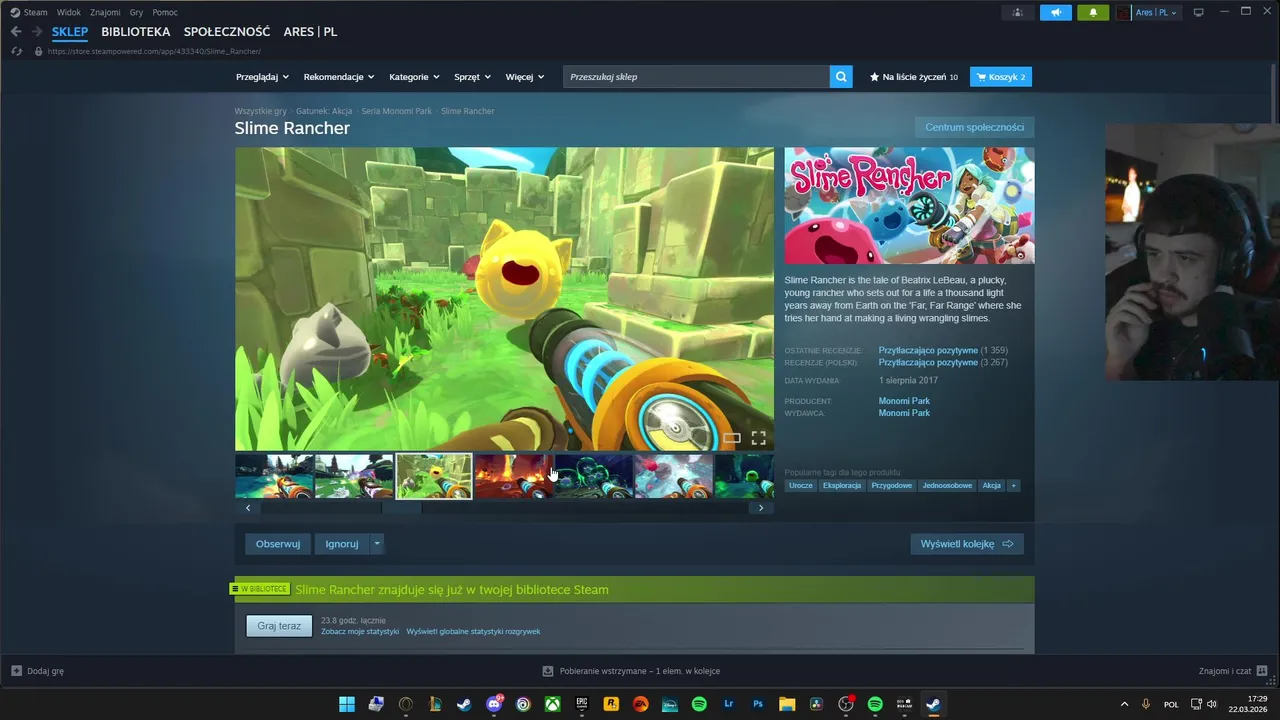Open Disney+ from the taskbar

(x=670, y=704)
